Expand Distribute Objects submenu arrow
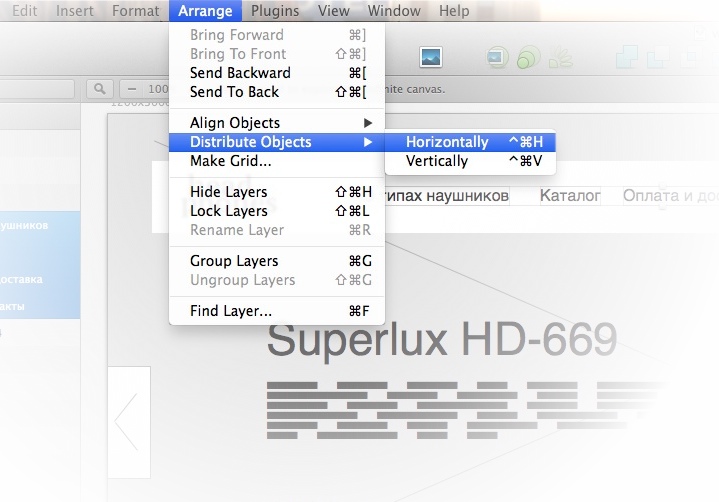 click(x=368, y=142)
